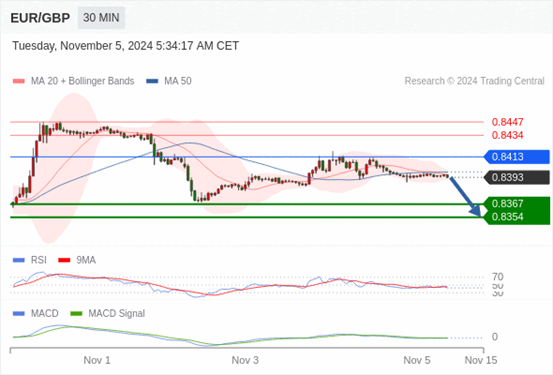The width and height of the screenshot is (553, 375).
Task: Click the 0.8393 current price tag
Action: tap(517, 177)
